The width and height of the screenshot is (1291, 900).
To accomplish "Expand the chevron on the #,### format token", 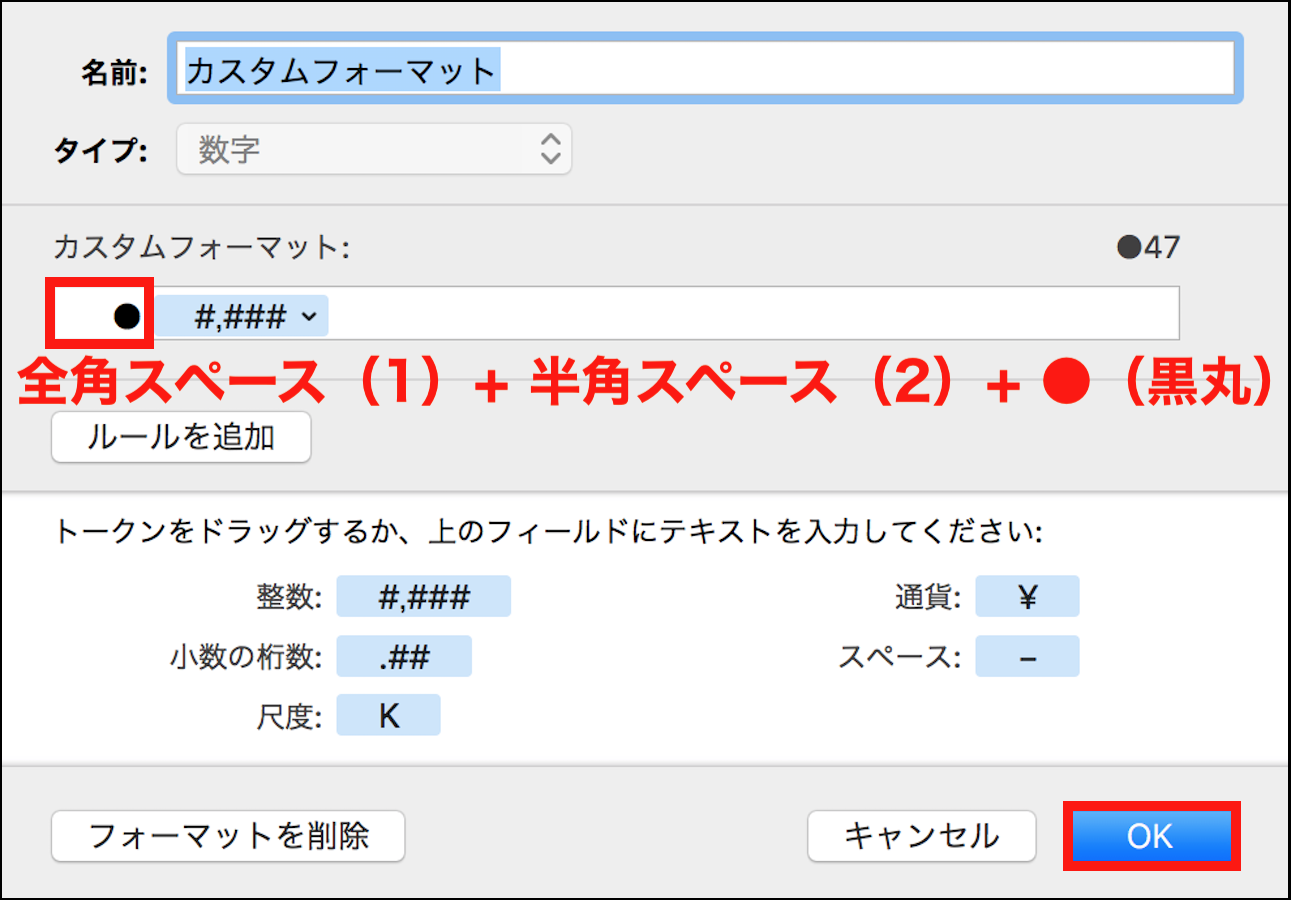I will pyautogui.click(x=308, y=317).
